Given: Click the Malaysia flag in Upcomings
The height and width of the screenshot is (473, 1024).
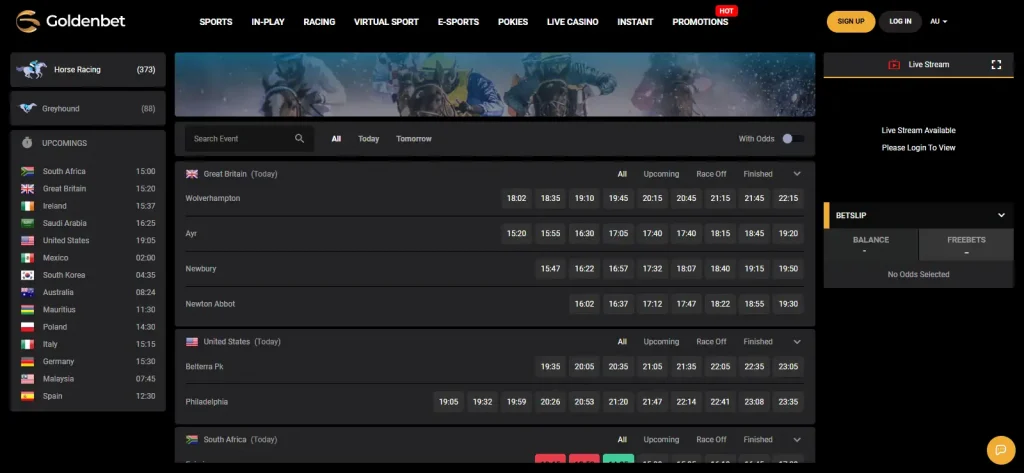Looking at the screenshot, I should pyautogui.click(x=27, y=379).
